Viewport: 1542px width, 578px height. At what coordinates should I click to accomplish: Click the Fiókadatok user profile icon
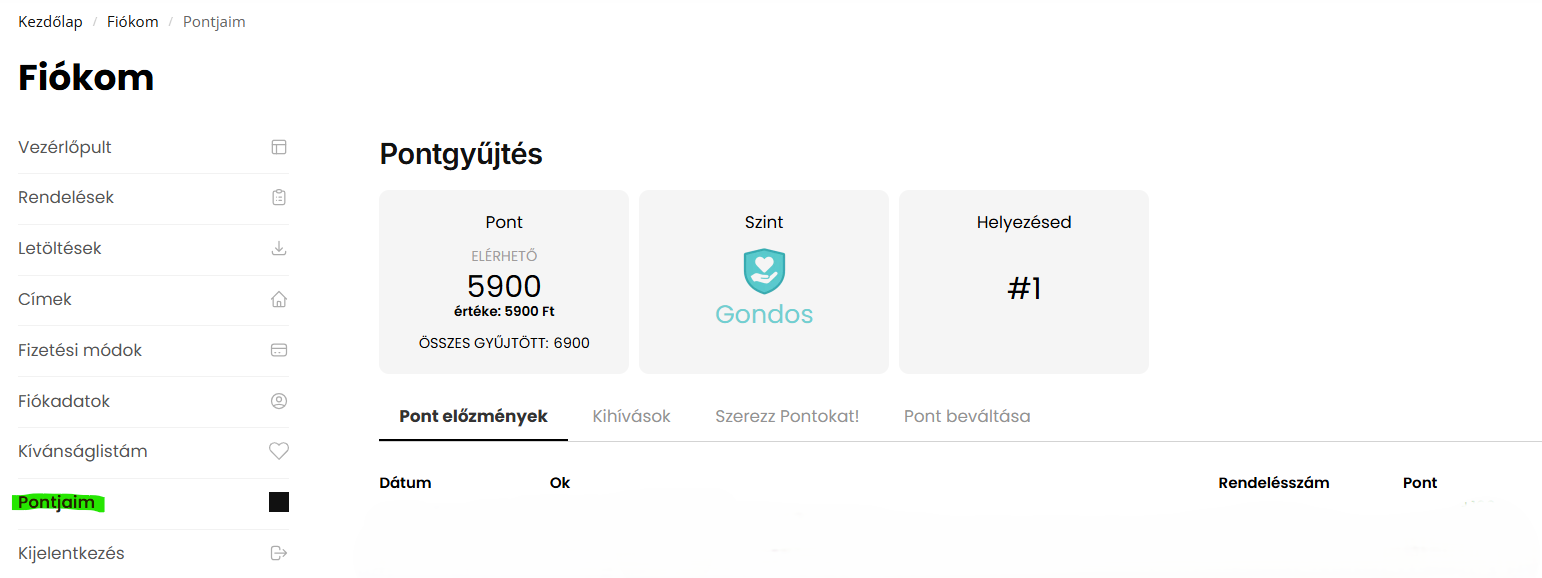[279, 401]
